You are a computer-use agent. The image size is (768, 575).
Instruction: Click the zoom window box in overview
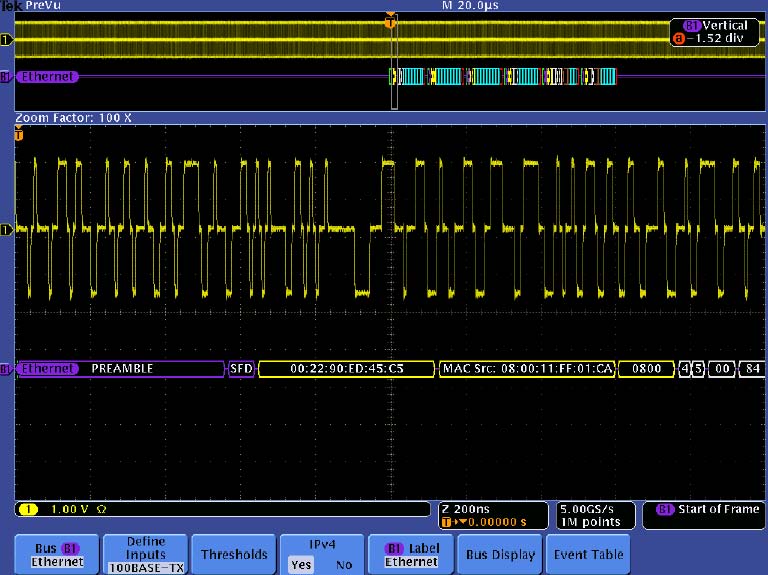tap(394, 62)
